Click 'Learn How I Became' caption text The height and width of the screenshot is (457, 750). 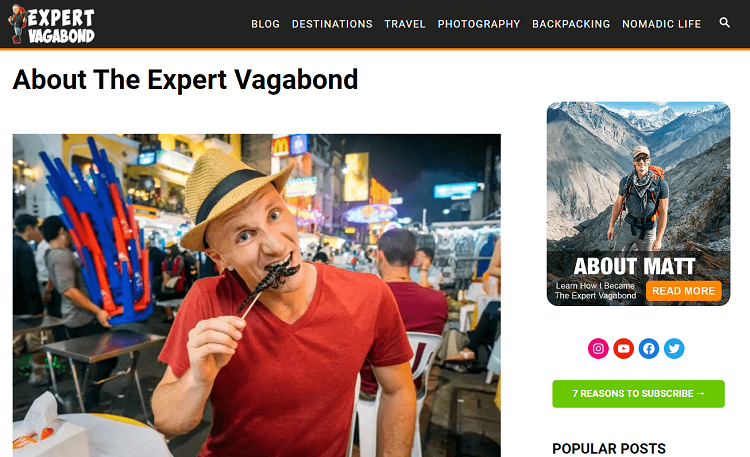pos(595,286)
